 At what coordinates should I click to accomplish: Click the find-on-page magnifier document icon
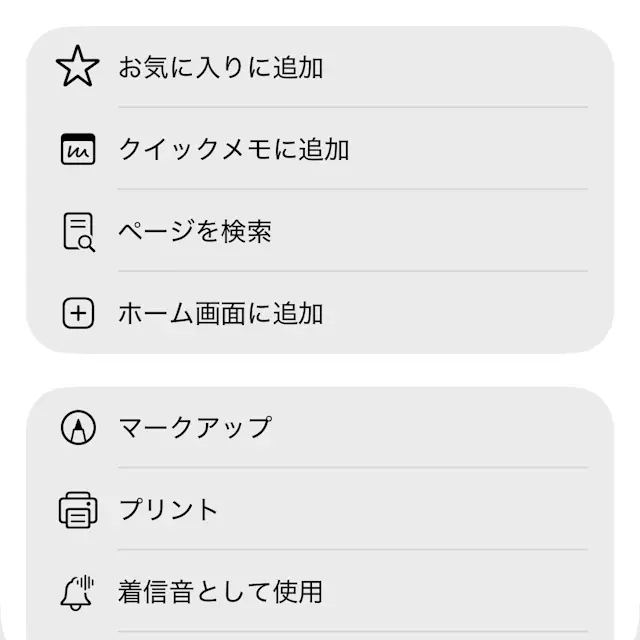[x=77, y=232]
